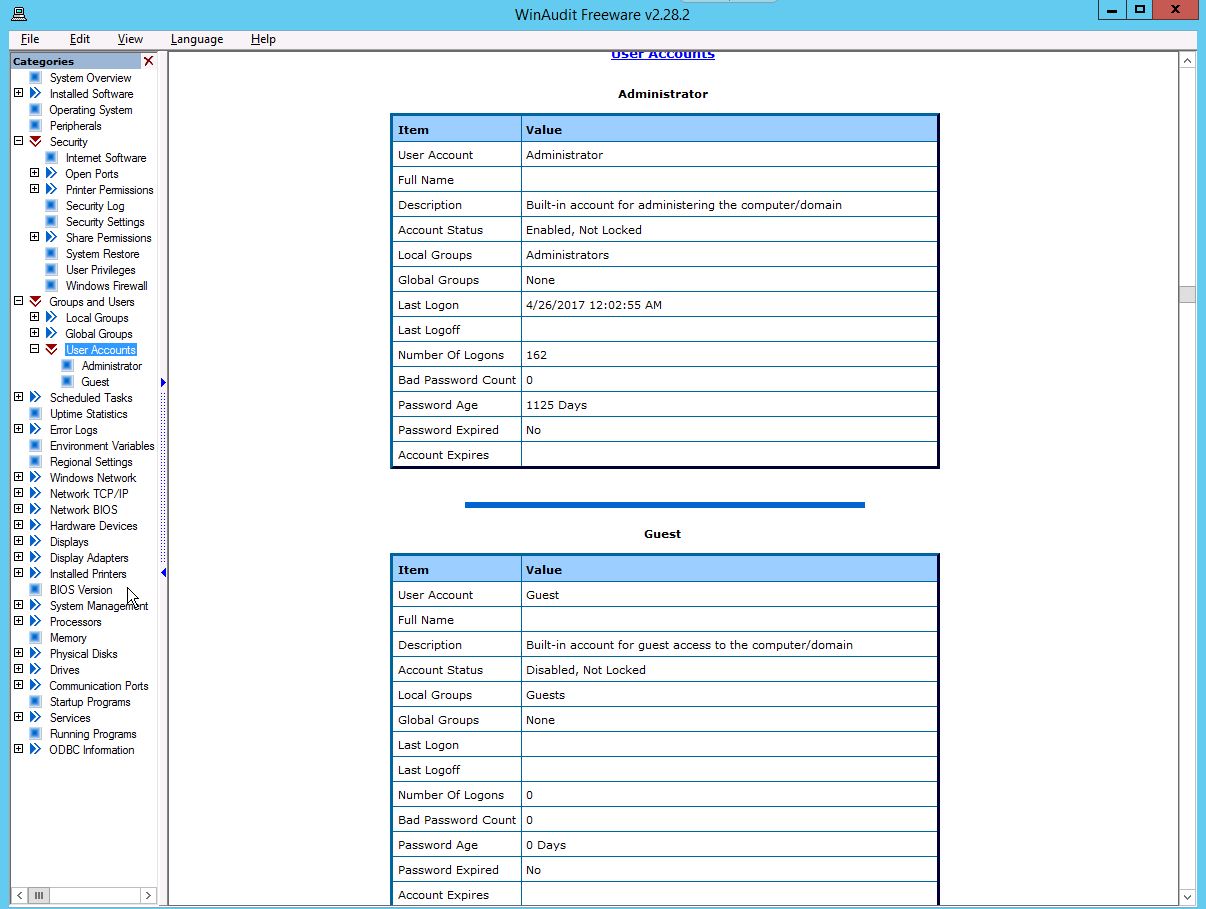Click the Regional Settings tree icon

click(35, 462)
